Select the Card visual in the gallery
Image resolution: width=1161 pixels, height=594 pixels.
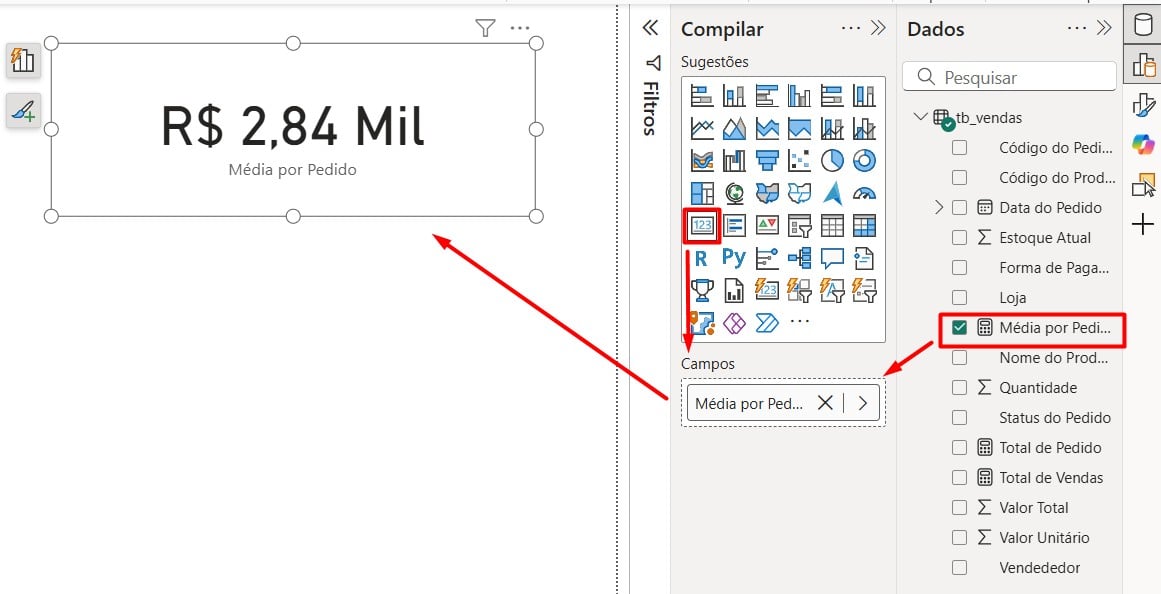click(x=701, y=225)
